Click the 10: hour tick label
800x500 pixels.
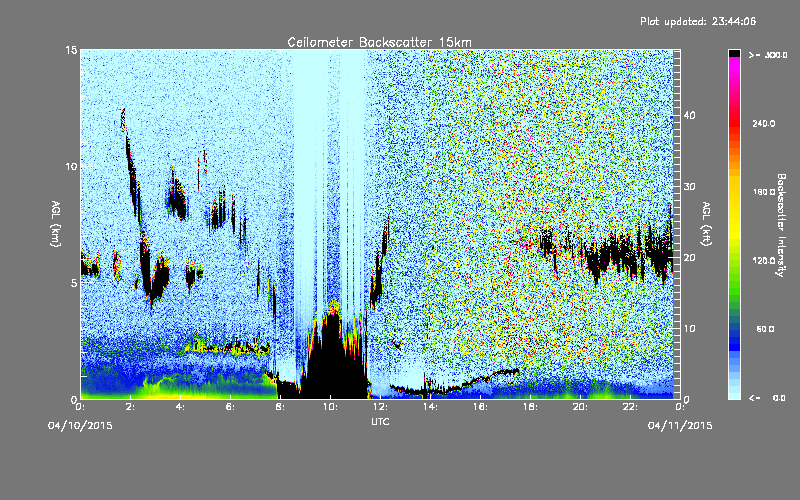click(331, 407)
